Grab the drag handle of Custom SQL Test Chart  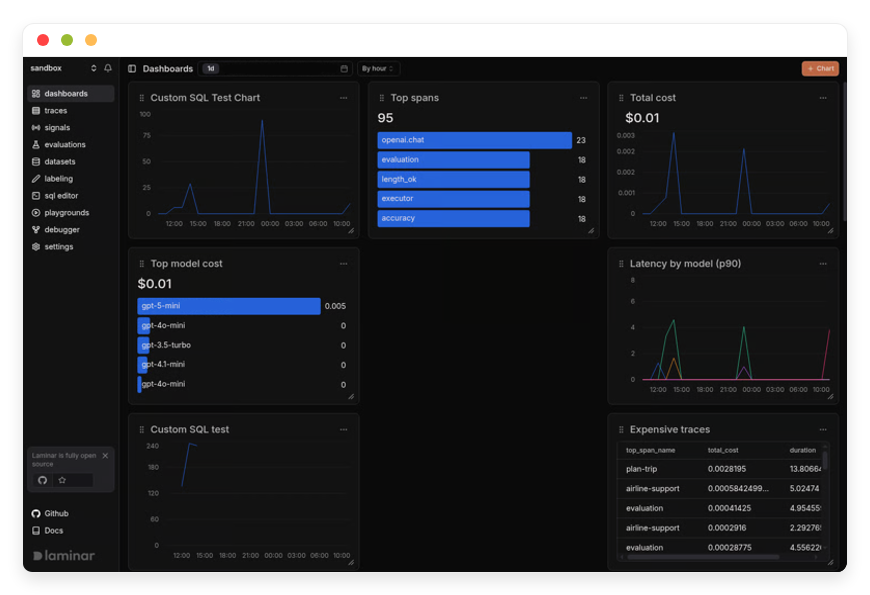click(141, 98)
